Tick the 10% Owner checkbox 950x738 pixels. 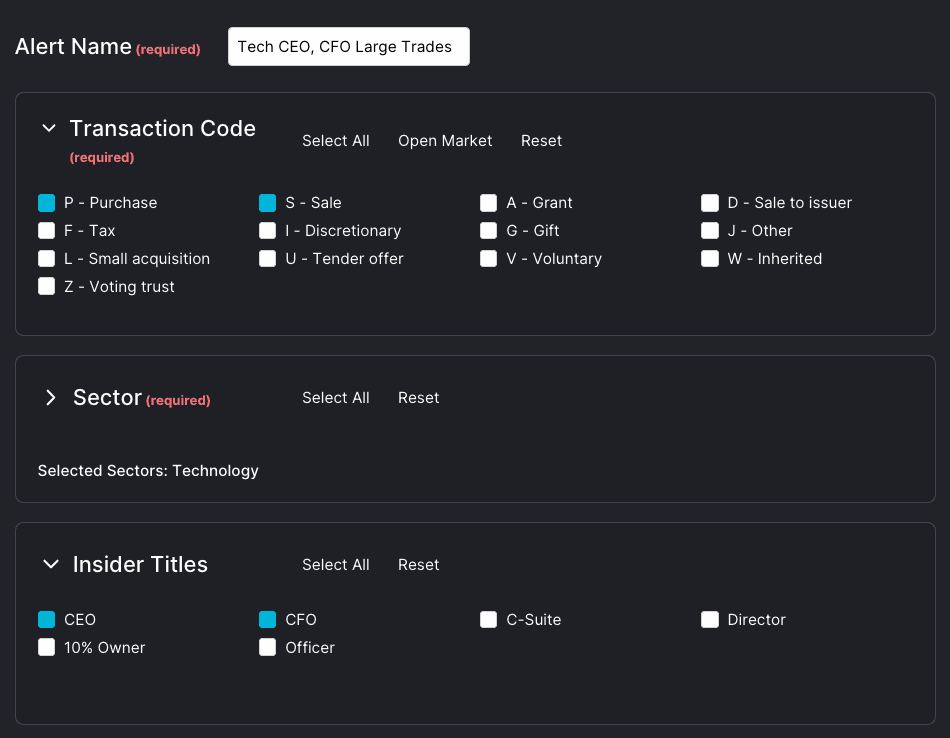pos(47,648)
